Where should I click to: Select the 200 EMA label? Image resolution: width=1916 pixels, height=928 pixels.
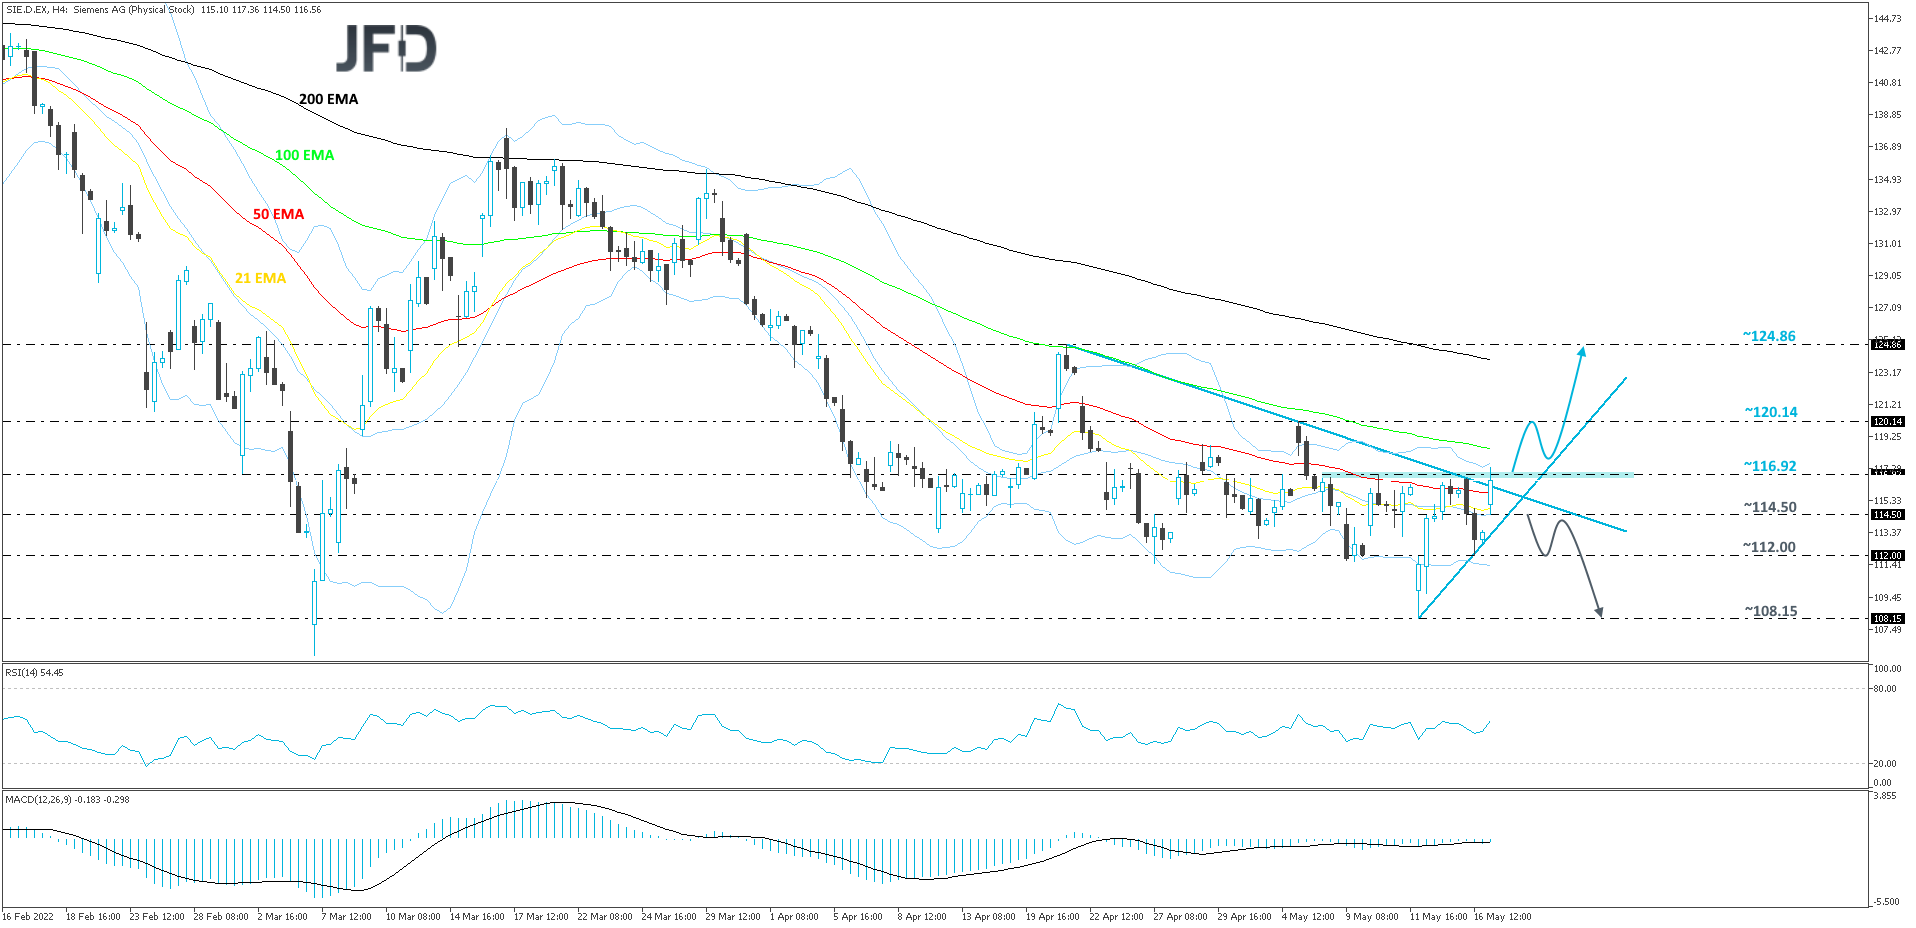328,99
